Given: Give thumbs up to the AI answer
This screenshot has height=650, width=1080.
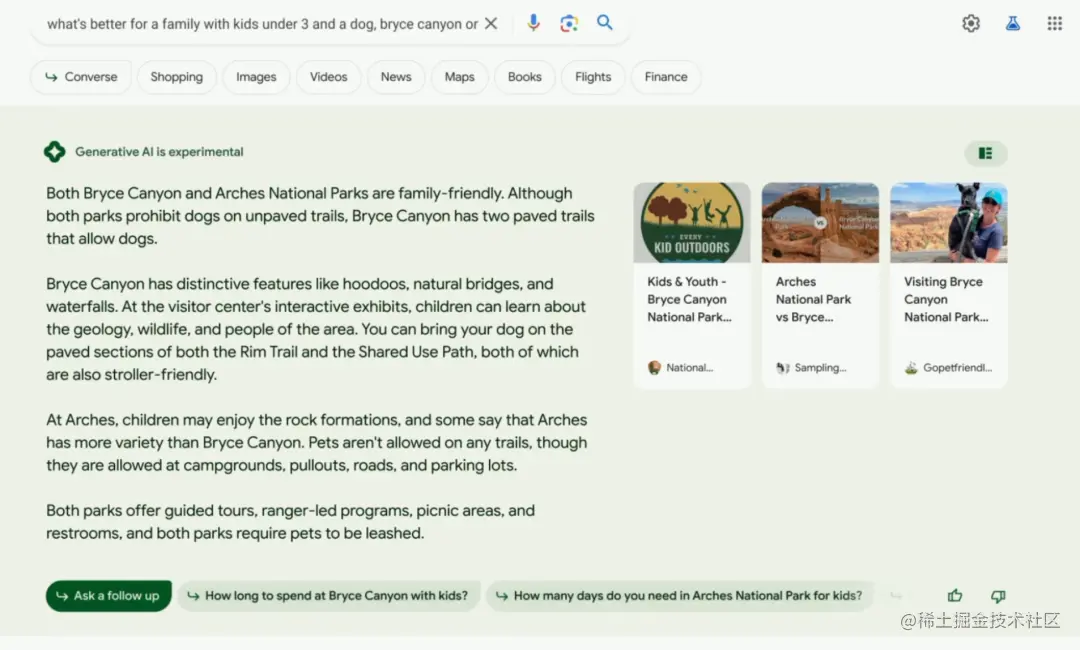Looking at the screenshot, I should [955, 596].
